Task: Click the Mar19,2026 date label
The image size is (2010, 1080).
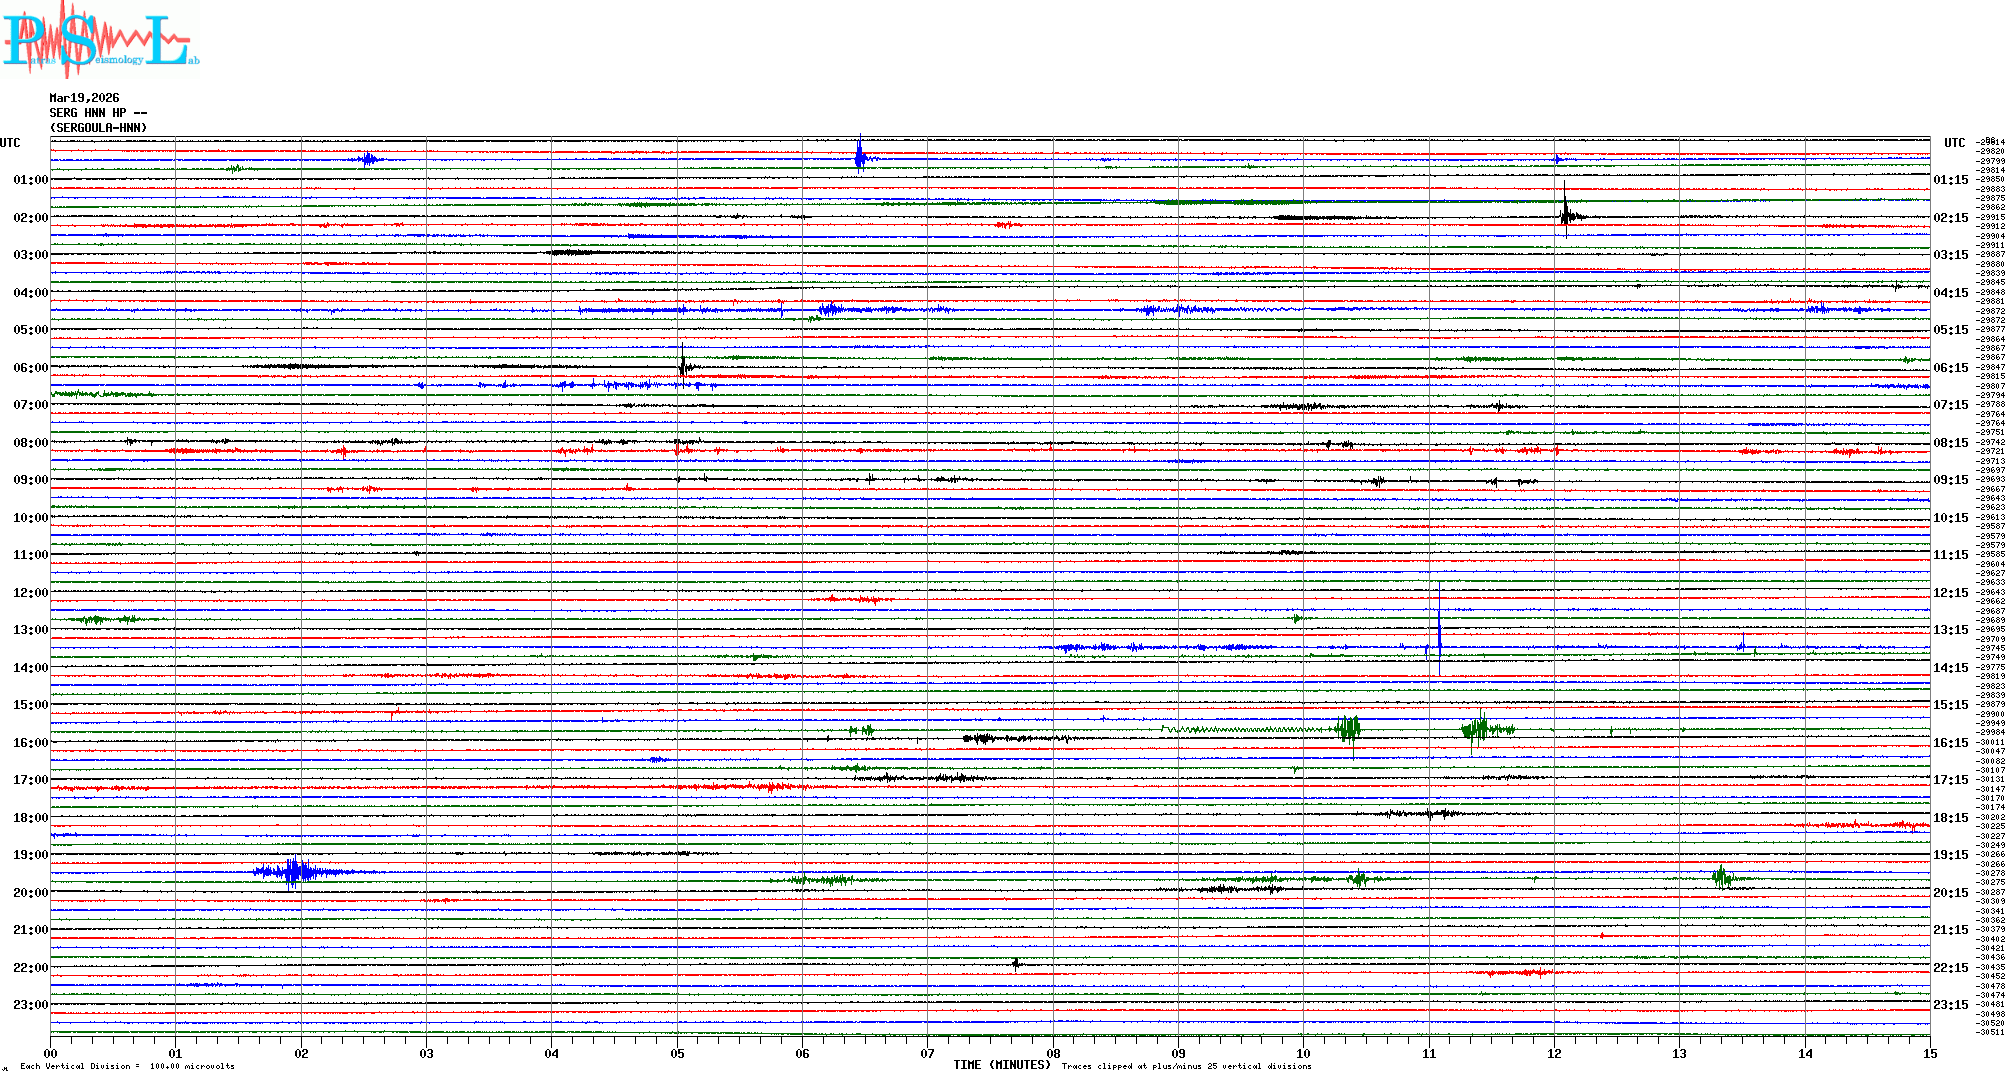Action: point(84,98)
